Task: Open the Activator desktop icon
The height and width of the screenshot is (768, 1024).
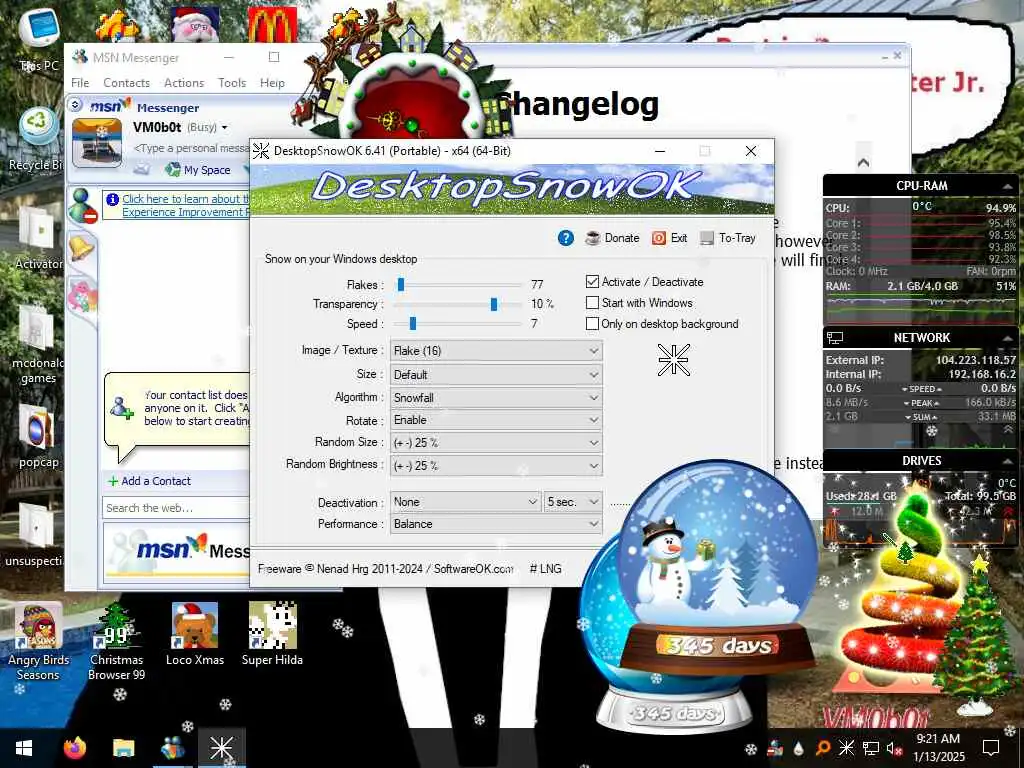Action: [x=38, y=238]
